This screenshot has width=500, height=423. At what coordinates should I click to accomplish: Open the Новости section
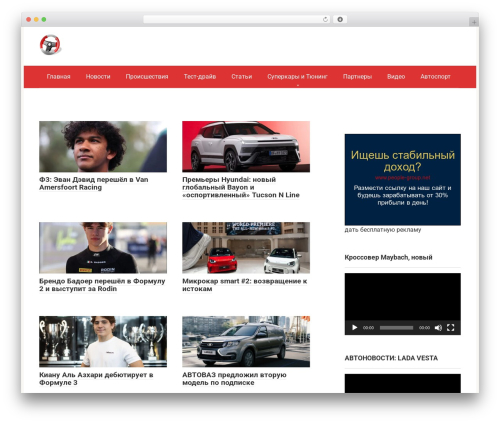pos(98,77)
